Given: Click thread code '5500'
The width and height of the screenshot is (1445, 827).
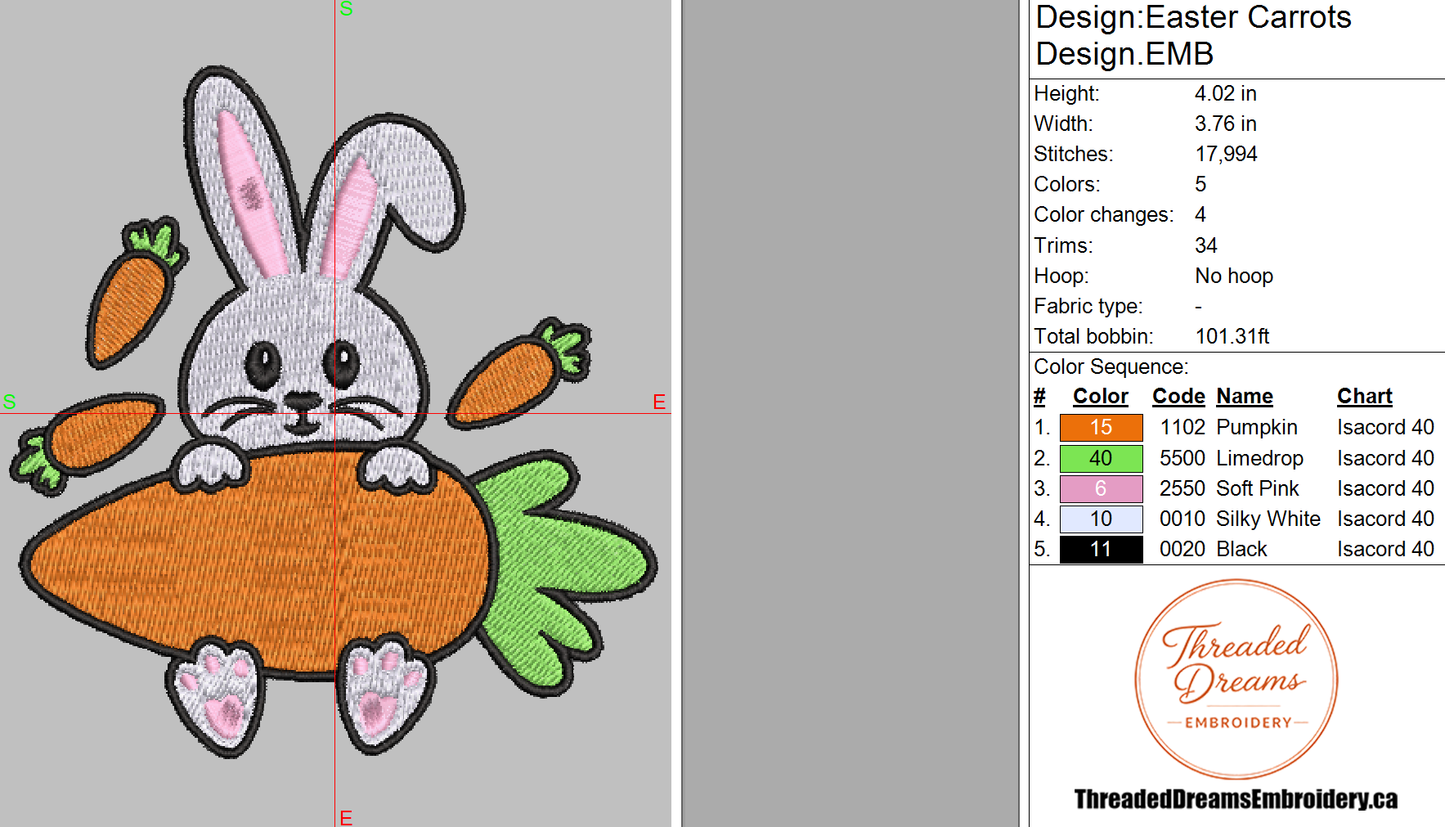Looking at the screenshot, I should click(x=1183, y=459).
